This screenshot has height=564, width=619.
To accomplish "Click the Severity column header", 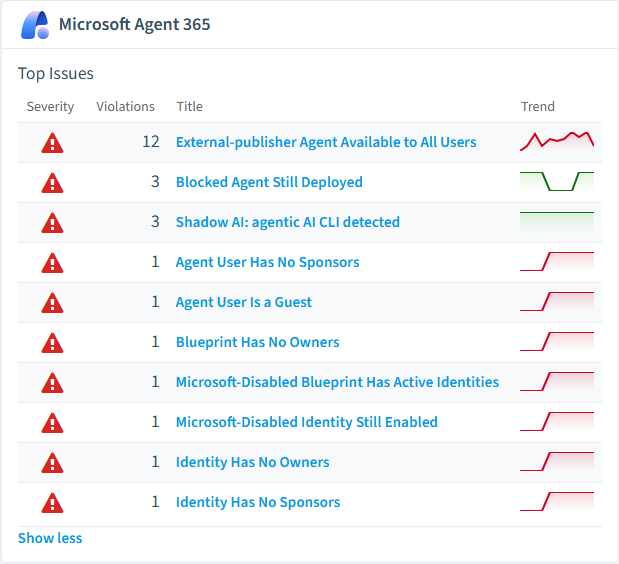I will (x=50, y=107).
